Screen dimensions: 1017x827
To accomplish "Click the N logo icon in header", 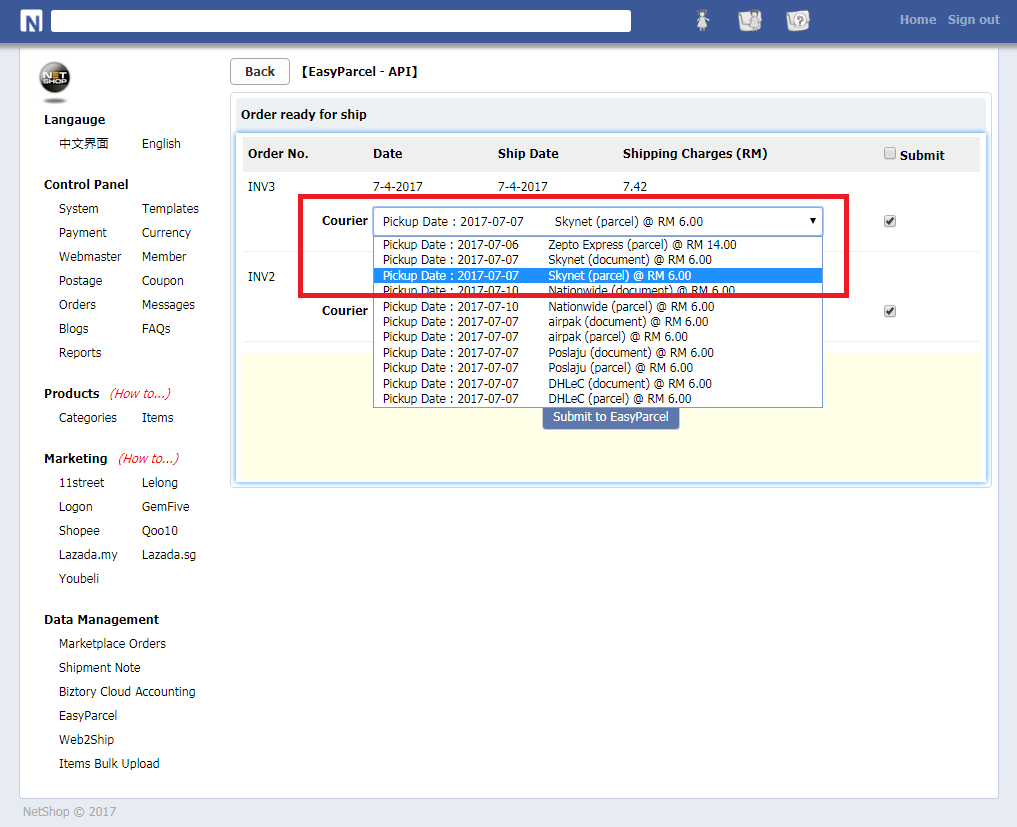I will click(x=31, y=21).
